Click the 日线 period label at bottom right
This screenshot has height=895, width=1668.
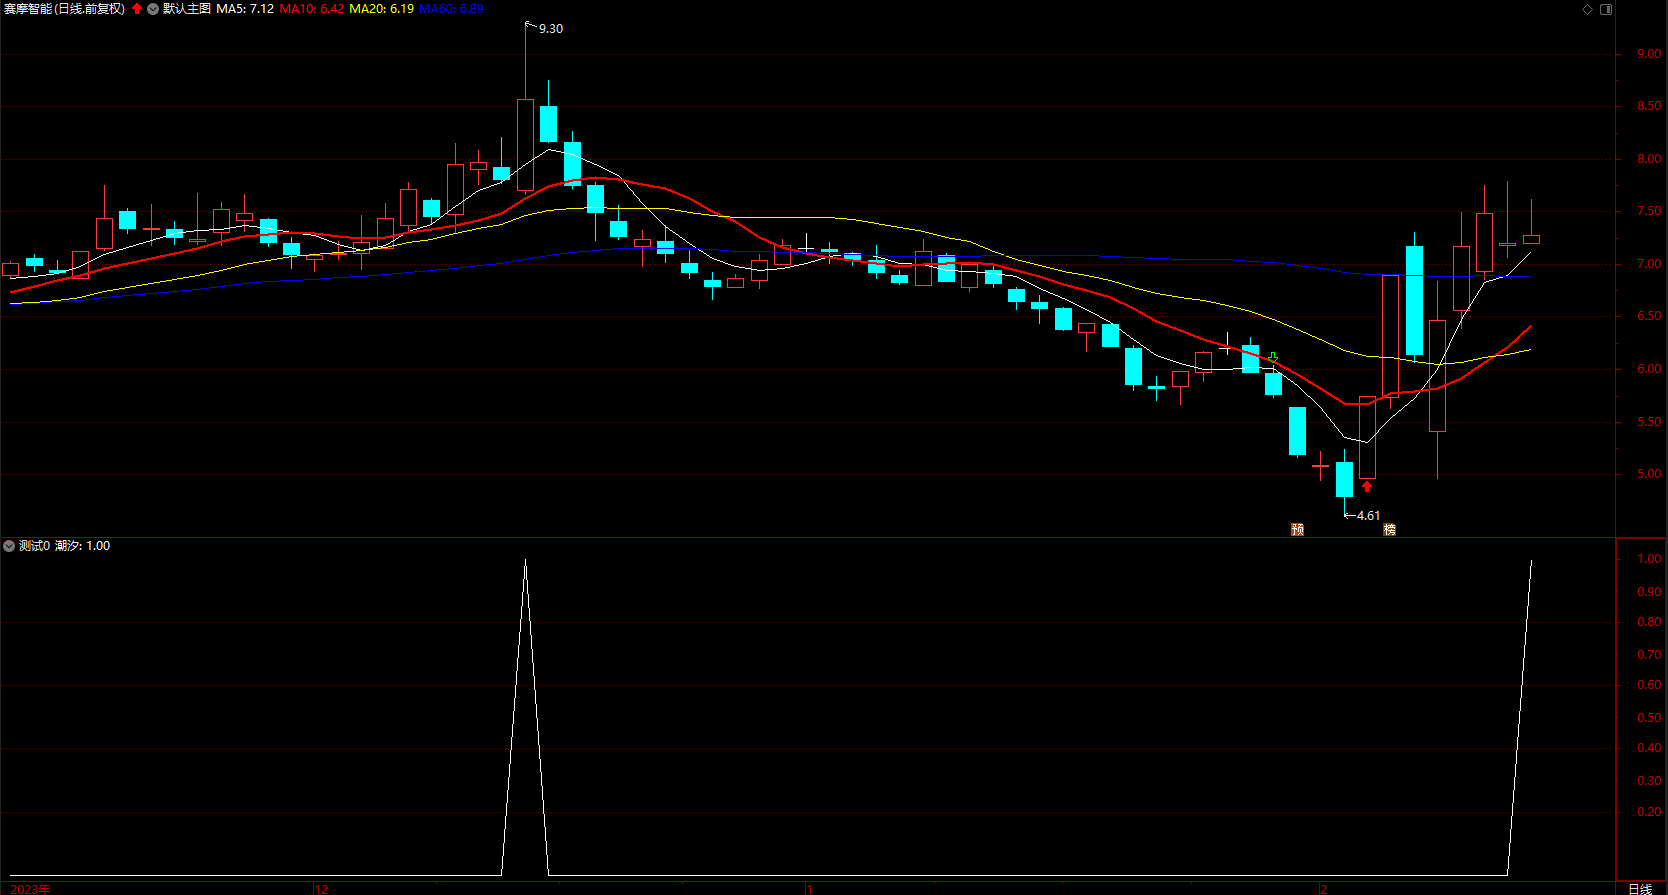(1640, 888)
